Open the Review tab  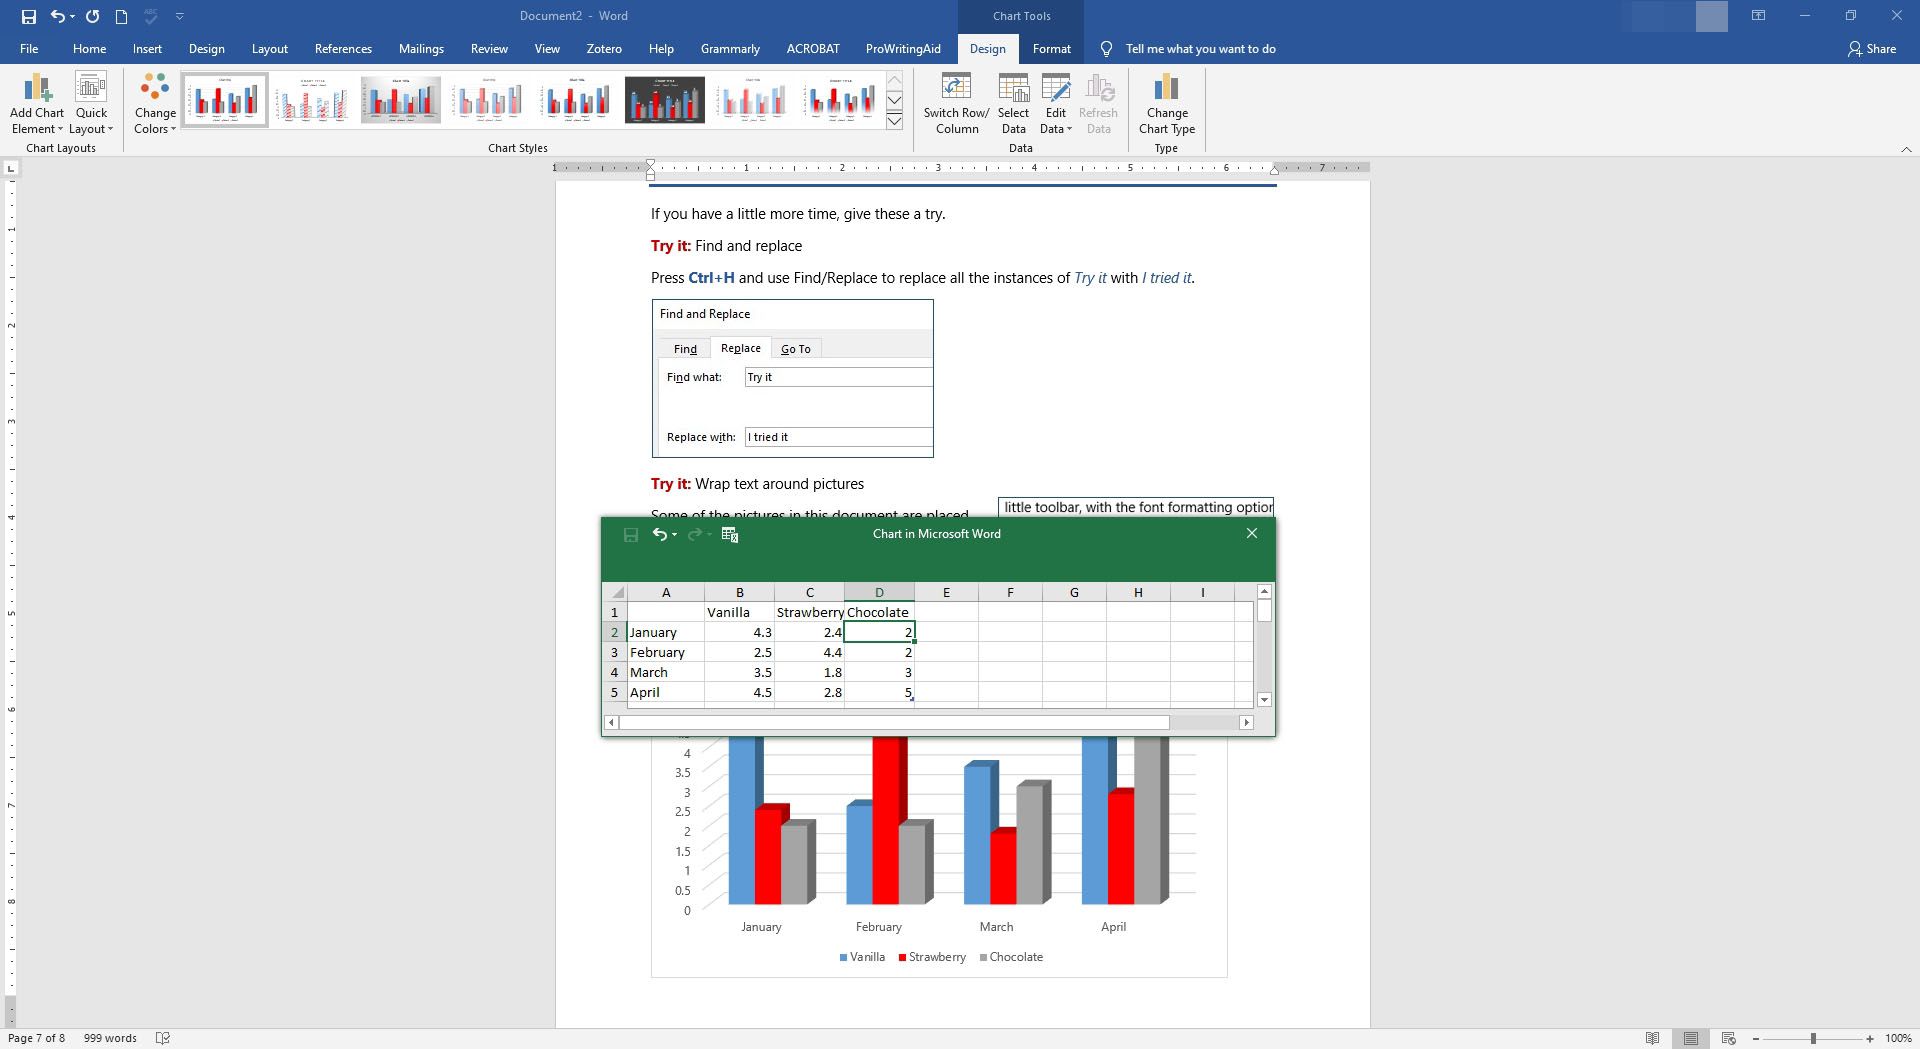pyautogui.click(x=489, y=48)
